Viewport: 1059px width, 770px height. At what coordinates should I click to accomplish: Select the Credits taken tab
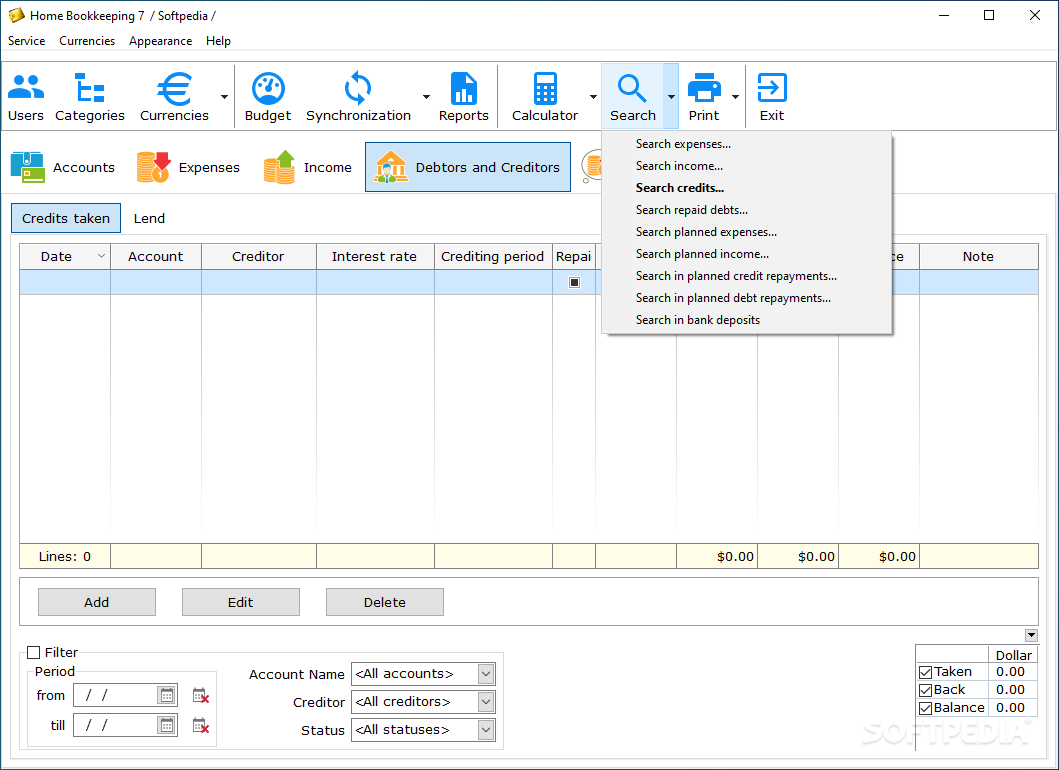click(x=66, y=218)
